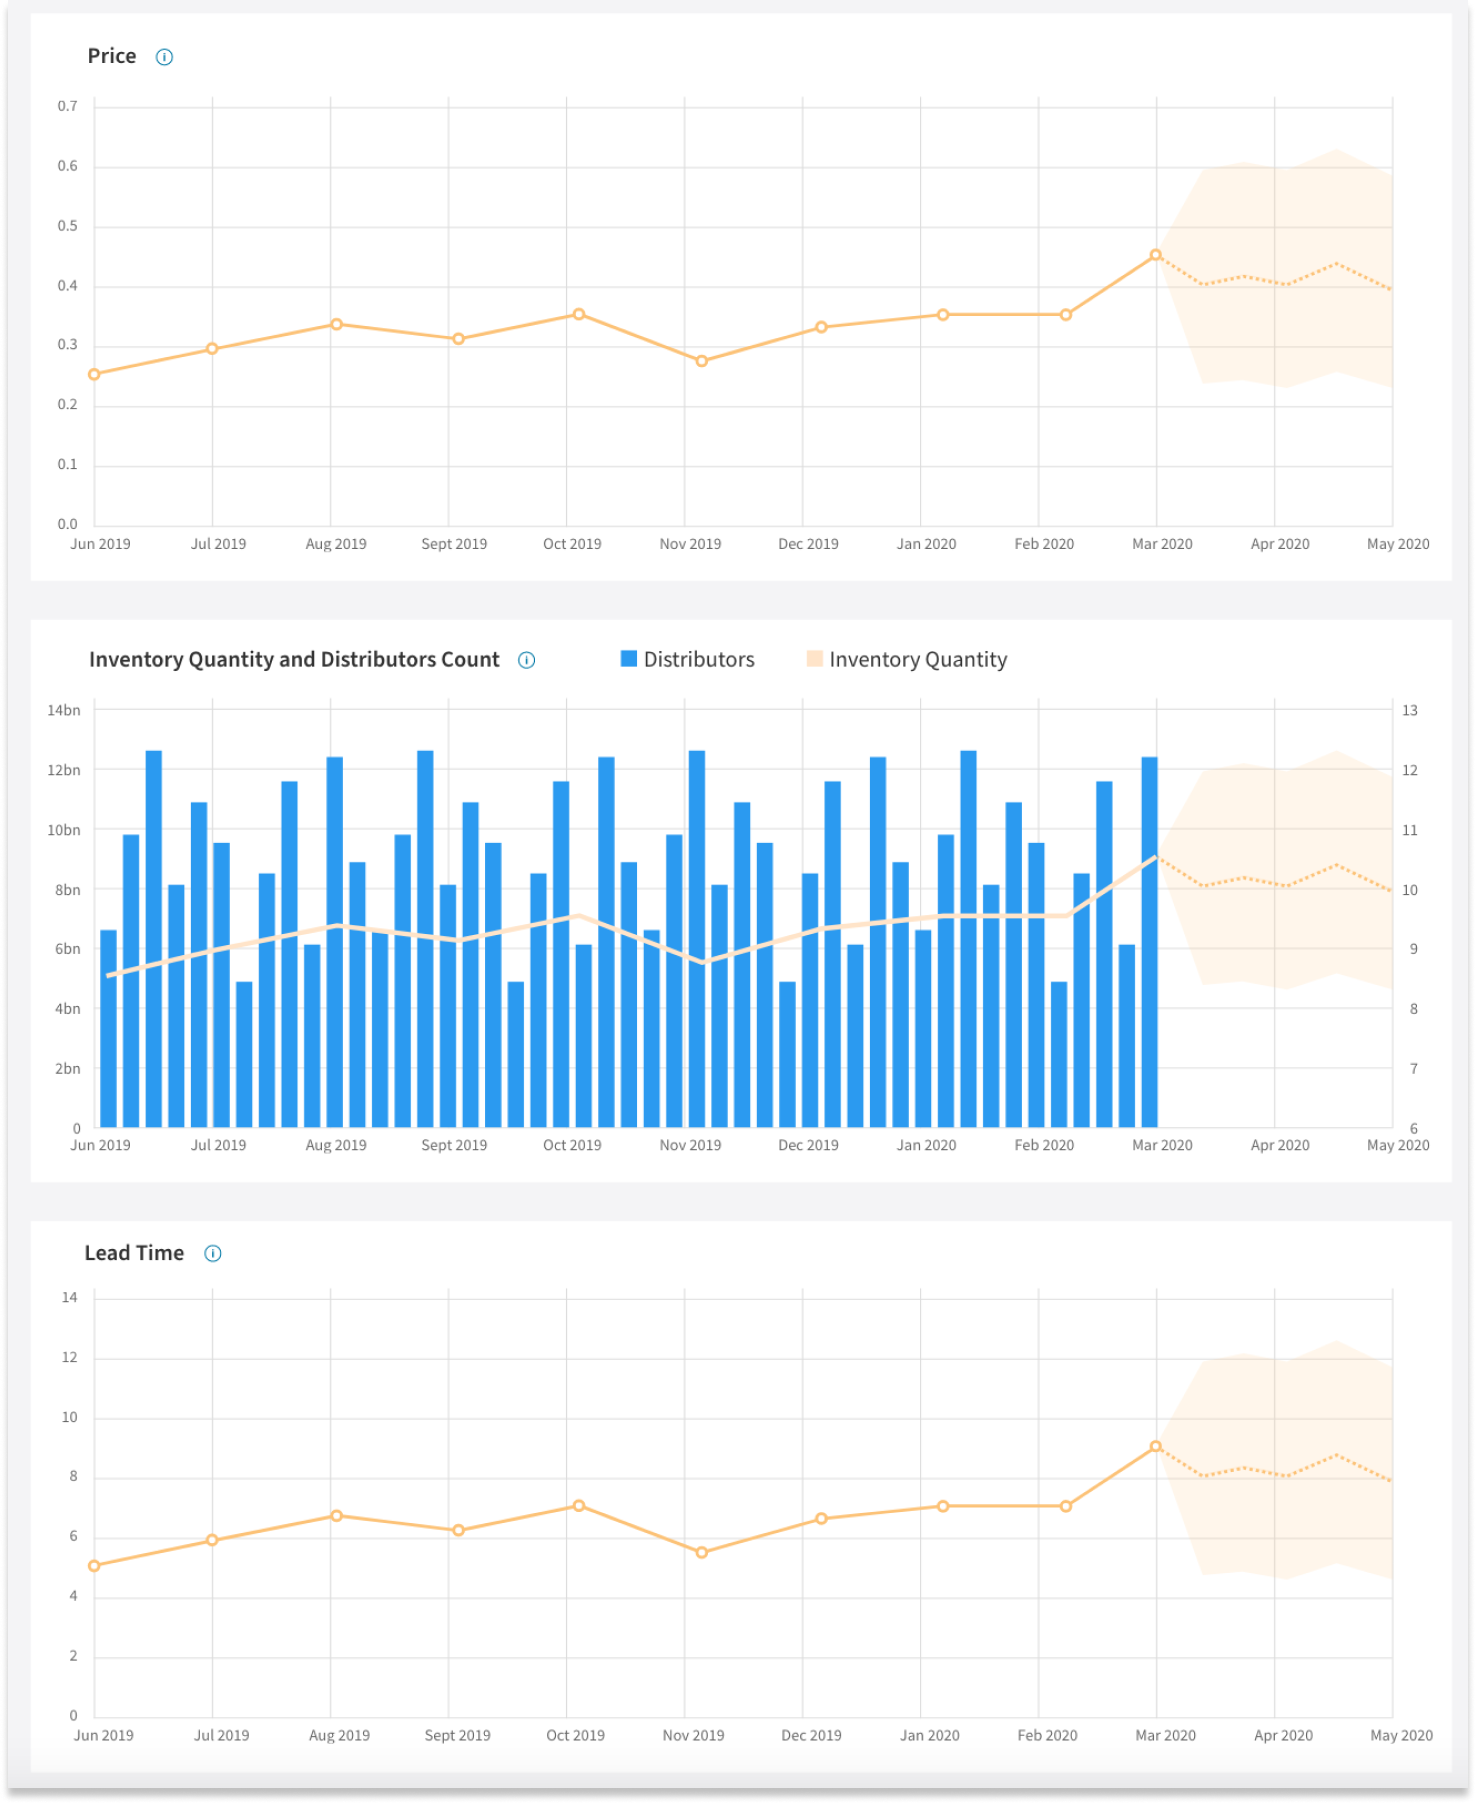Screen dimensions: 1476x1804
Task: Click the last blue Distributors bar before Mar 2020
Action: (x=1149, y=940)
